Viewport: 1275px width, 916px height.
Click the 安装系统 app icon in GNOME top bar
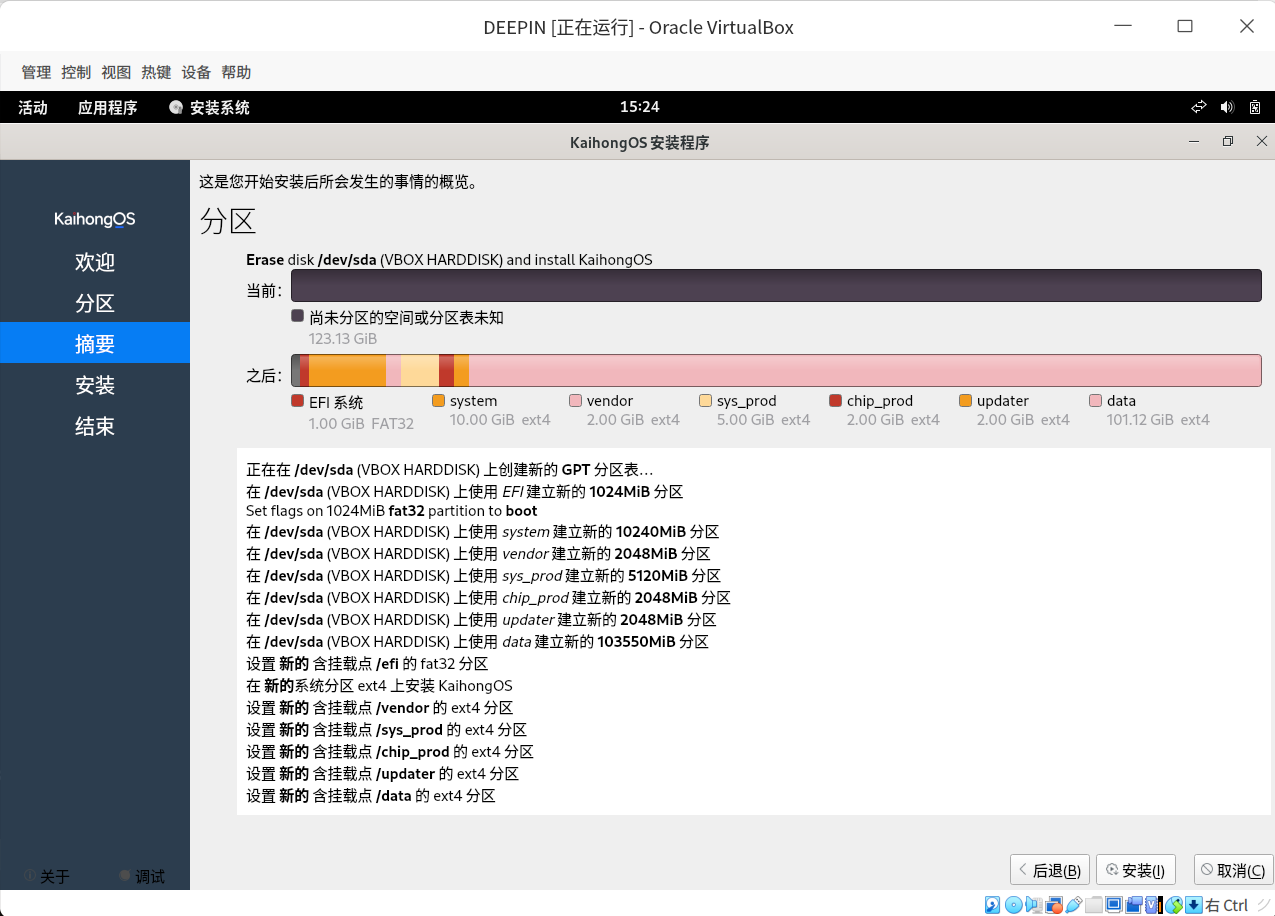click(176, 107)
